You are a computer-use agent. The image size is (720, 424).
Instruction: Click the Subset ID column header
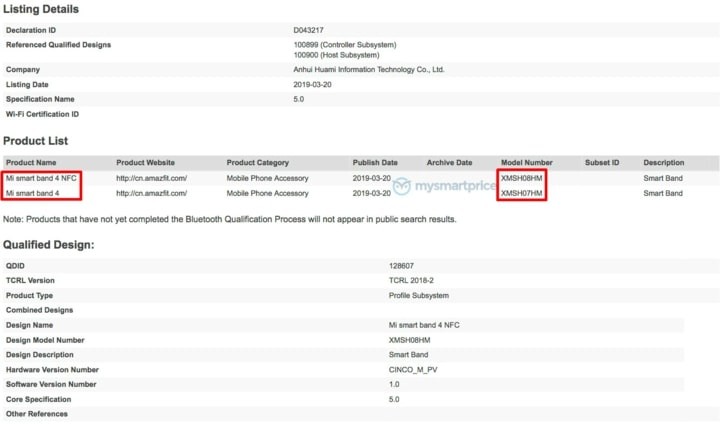(x=602, y=163)
